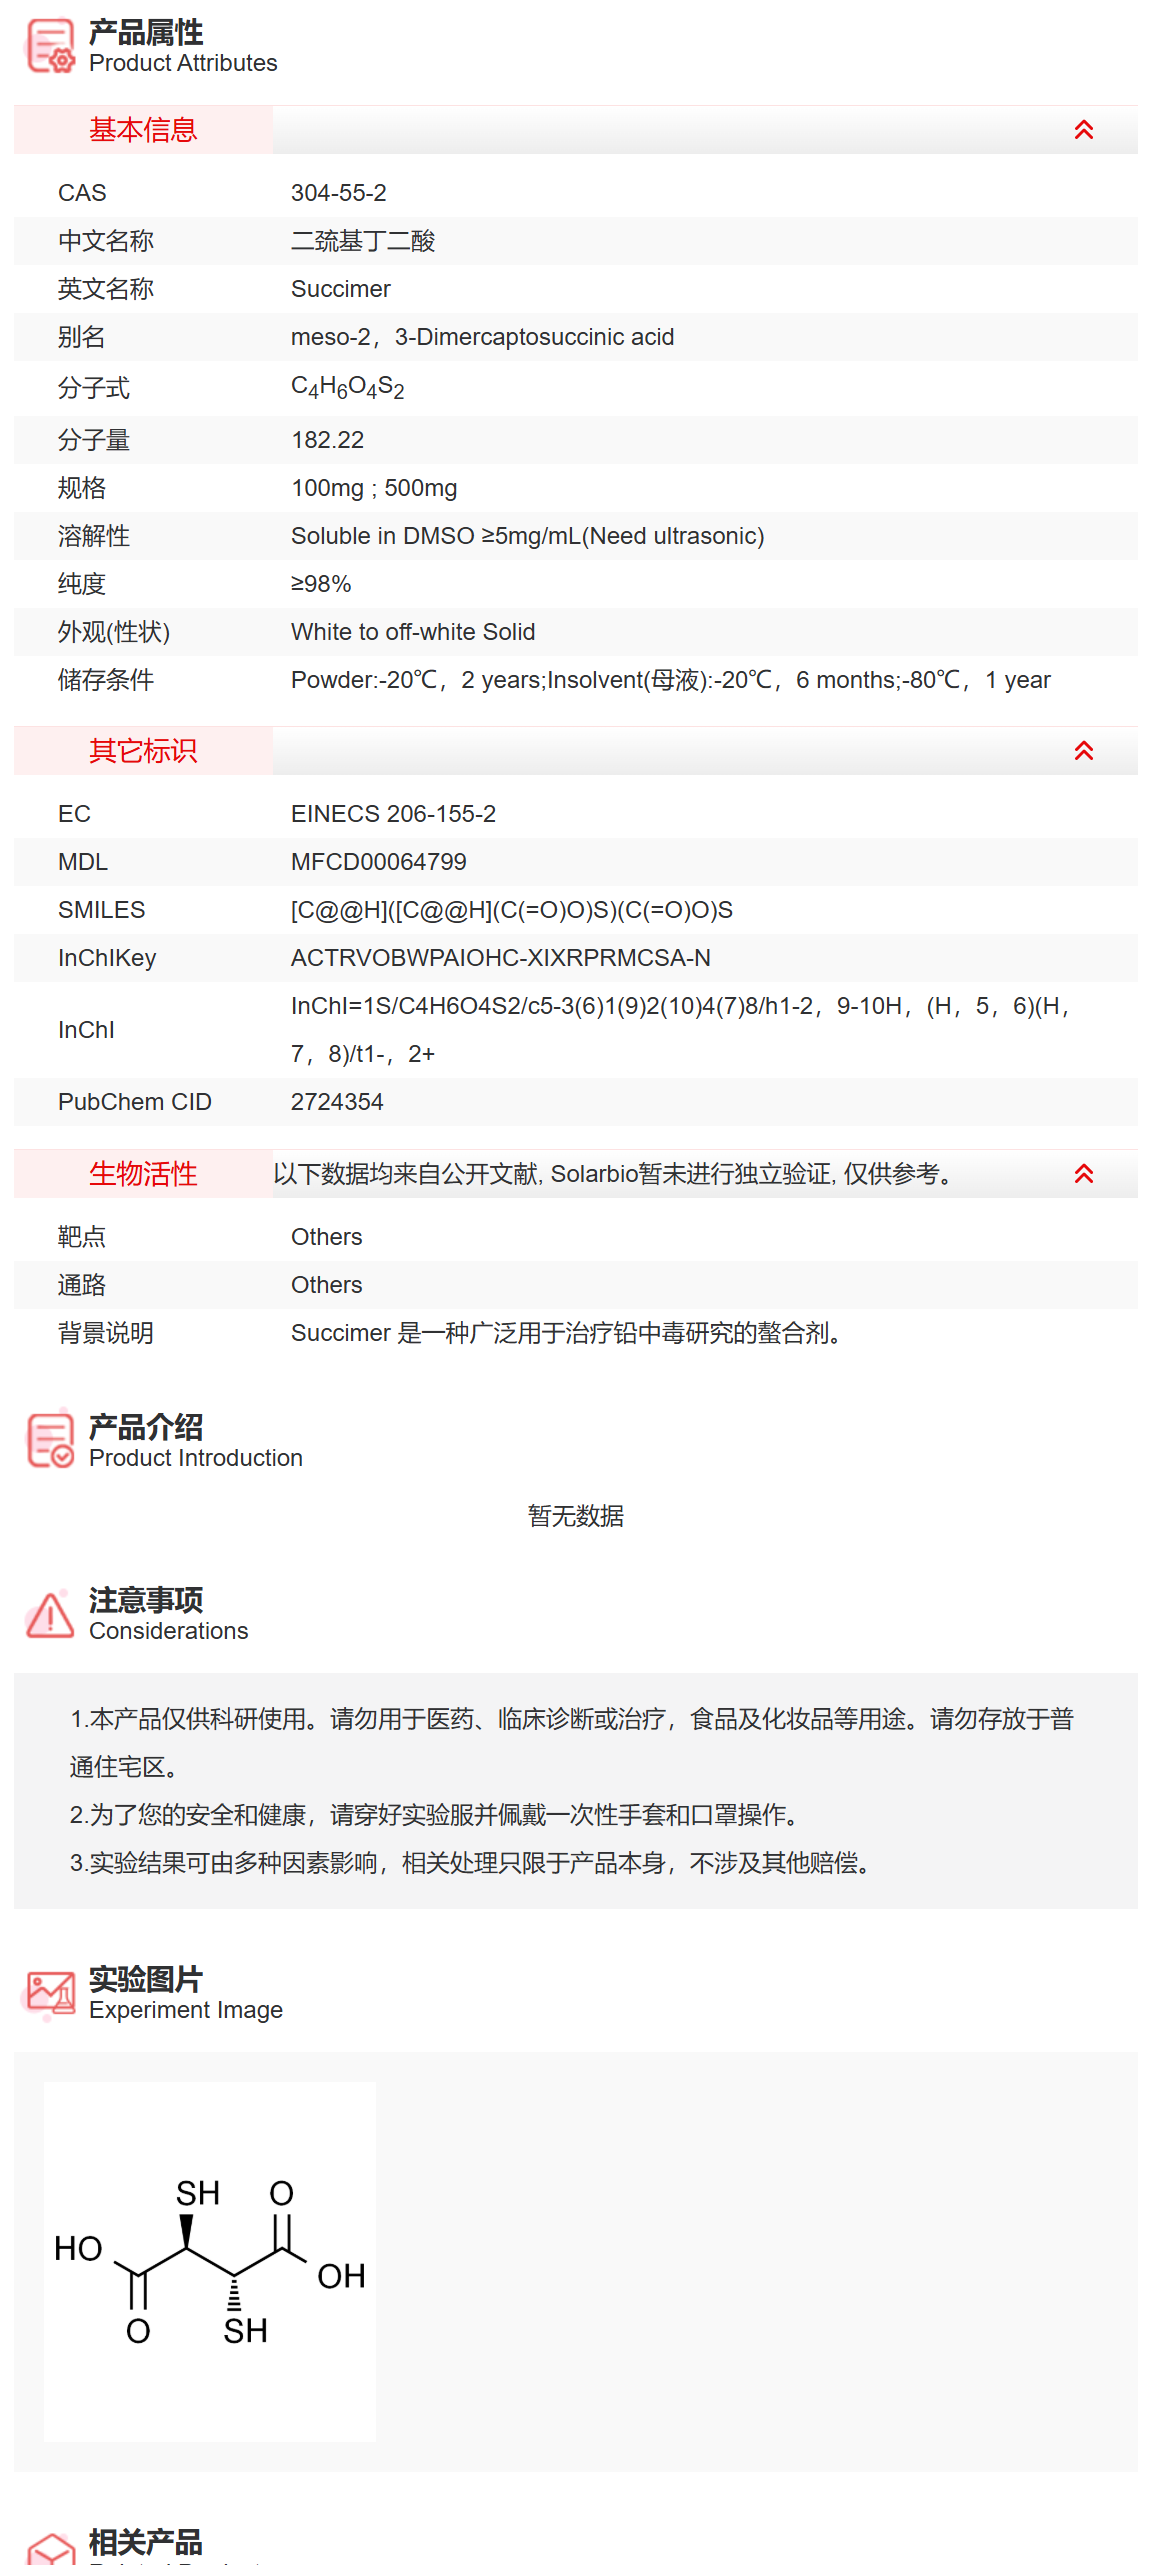The image size is (1156, 2565).
Task: Click the Powder storage condition text
Action: click(x=671, y=680)
